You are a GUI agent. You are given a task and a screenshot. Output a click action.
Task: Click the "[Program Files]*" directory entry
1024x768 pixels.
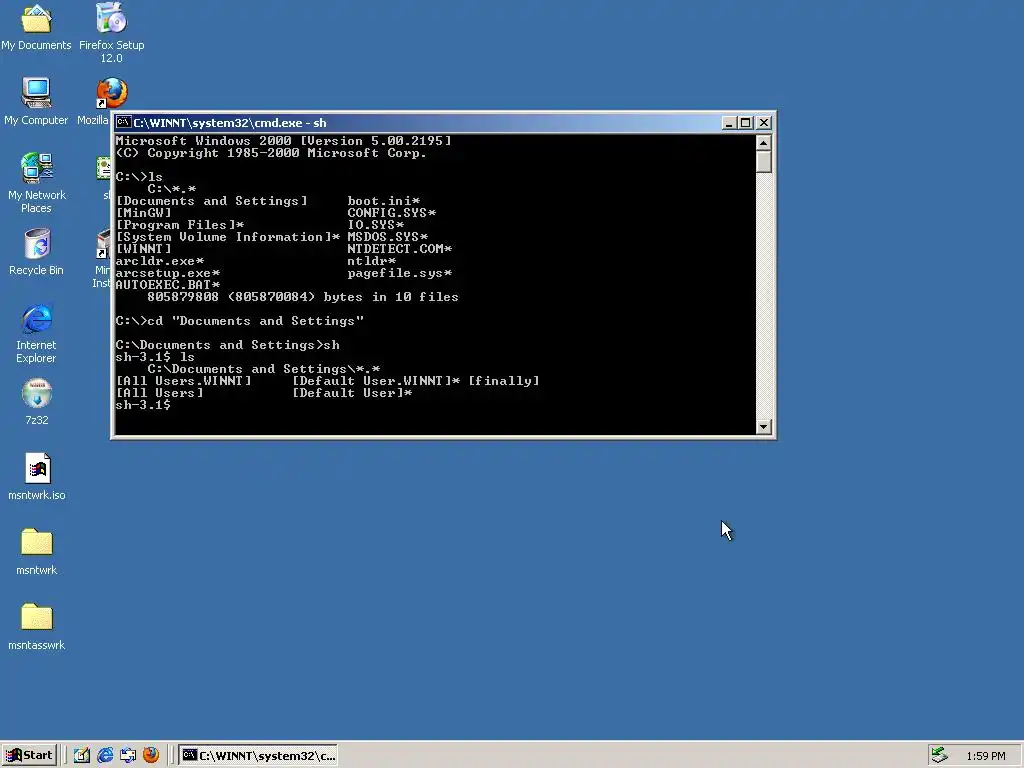point(180,225)
